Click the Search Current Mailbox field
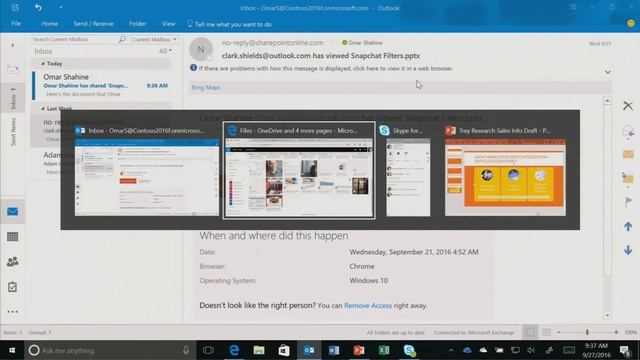640x360 pixels. coord(75,39)
